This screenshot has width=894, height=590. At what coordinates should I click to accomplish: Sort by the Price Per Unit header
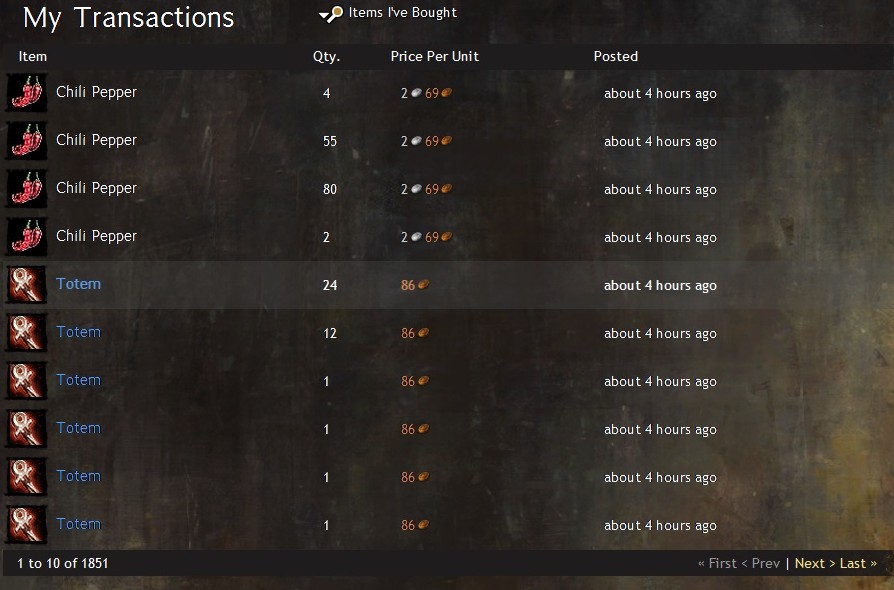(x=434, y=56)
